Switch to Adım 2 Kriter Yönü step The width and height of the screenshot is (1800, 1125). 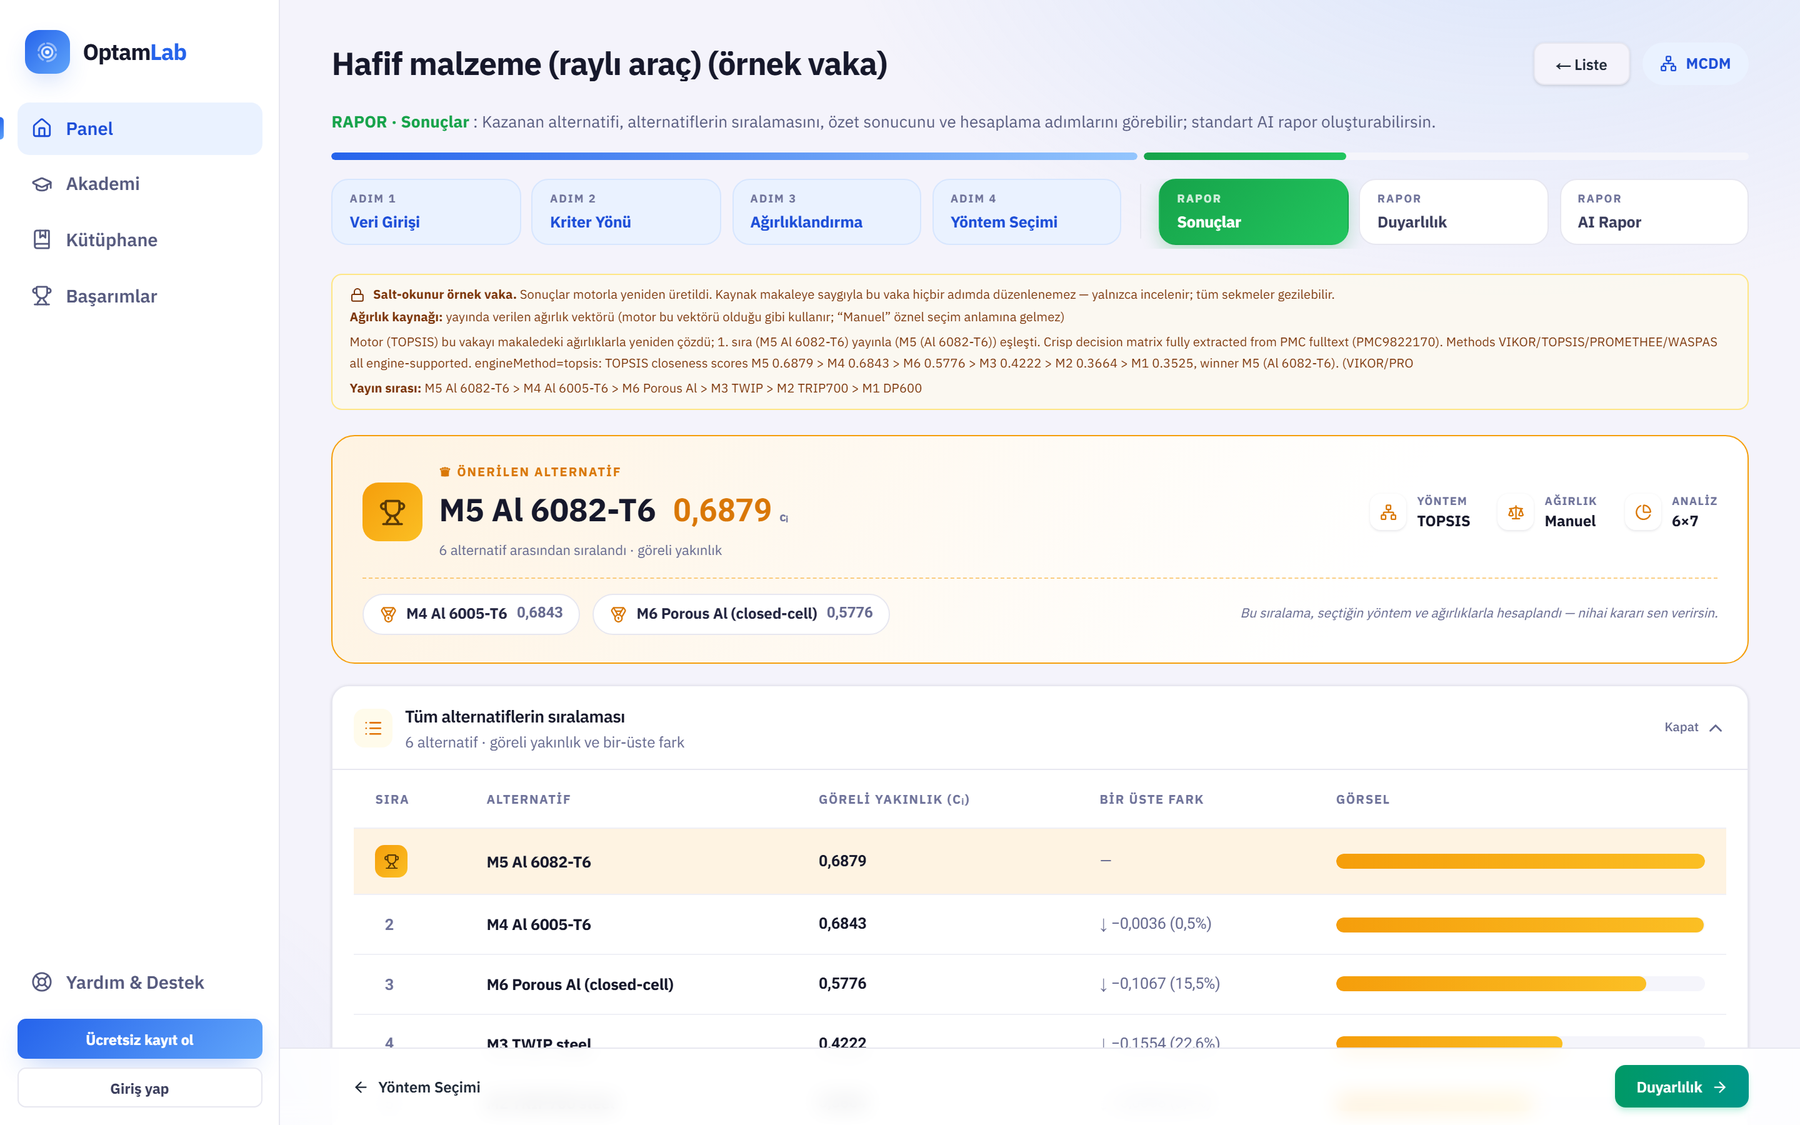tap(626, 212)
